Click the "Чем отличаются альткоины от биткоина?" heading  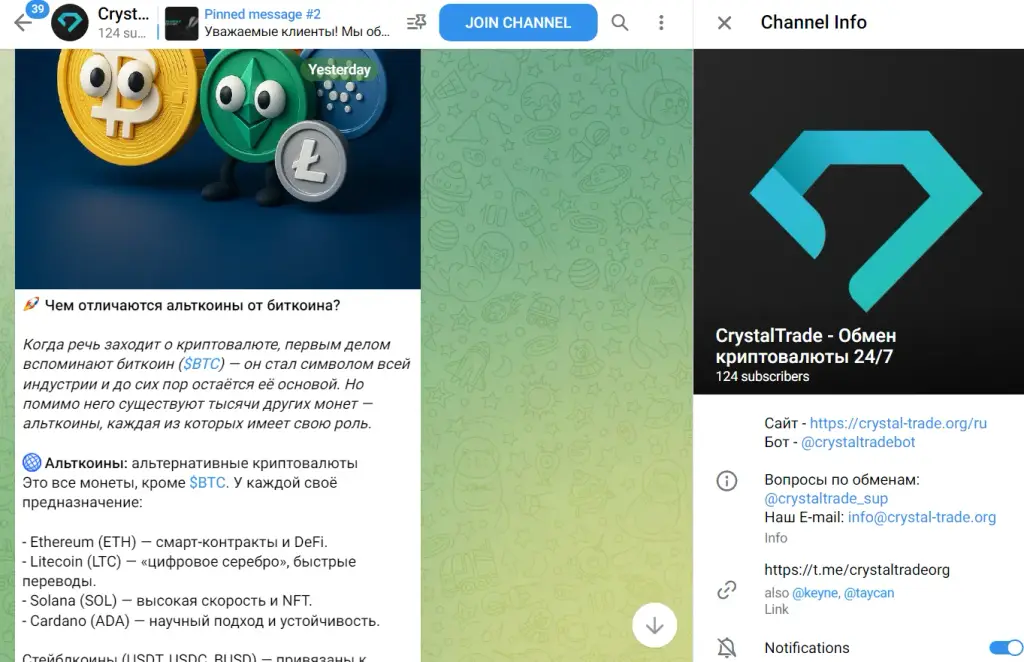pos(192,305)
